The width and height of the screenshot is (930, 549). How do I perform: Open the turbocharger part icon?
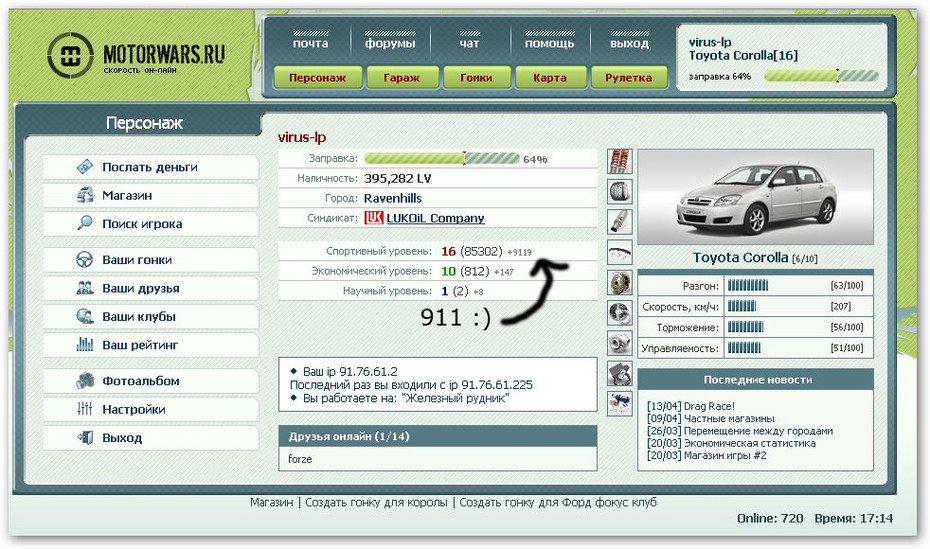pos(620,343)
